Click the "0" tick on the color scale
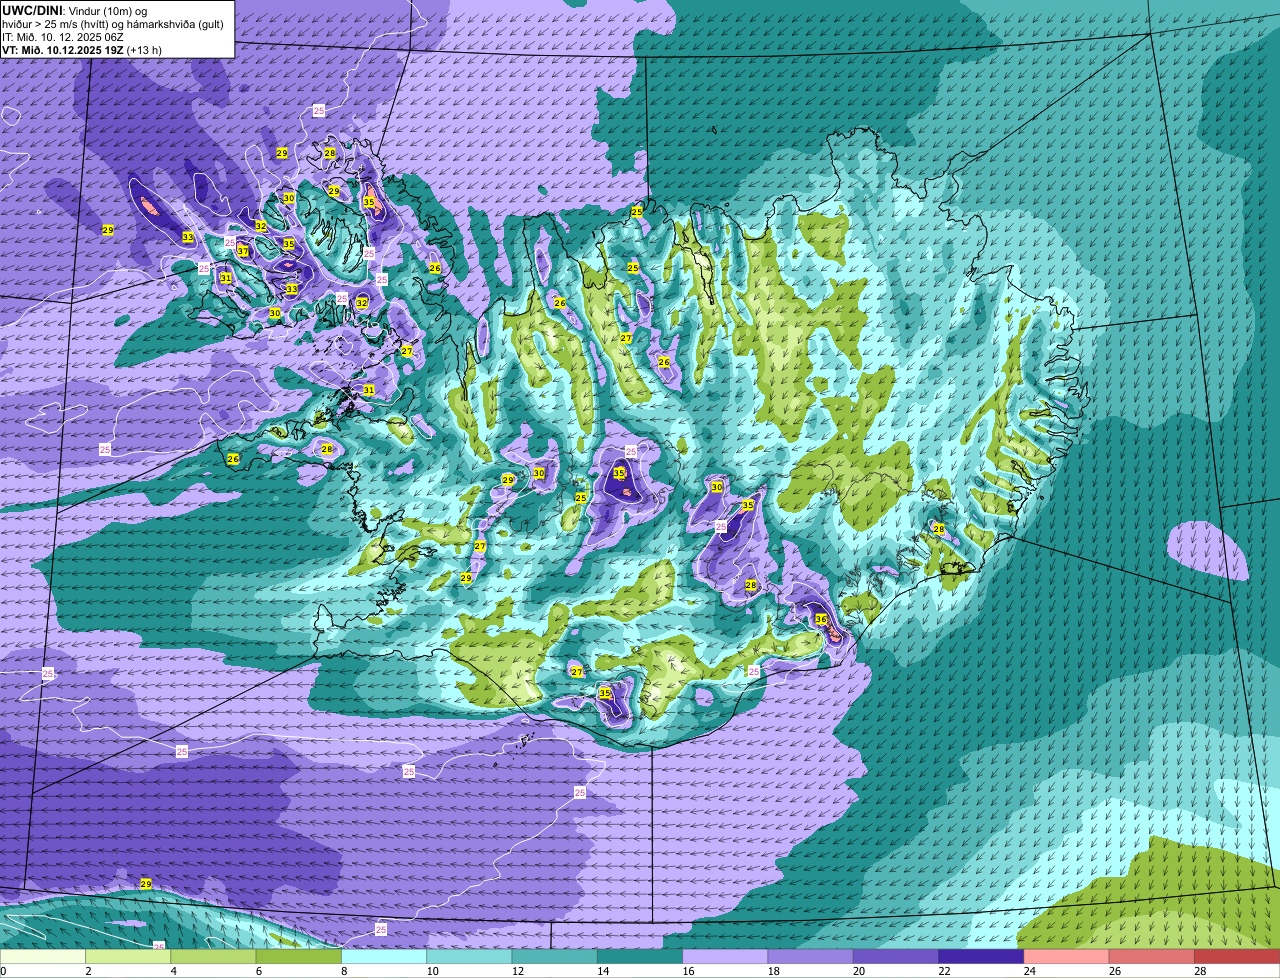Image resolution: width=1280 pixels, height=978 pixels. (3, 971)
